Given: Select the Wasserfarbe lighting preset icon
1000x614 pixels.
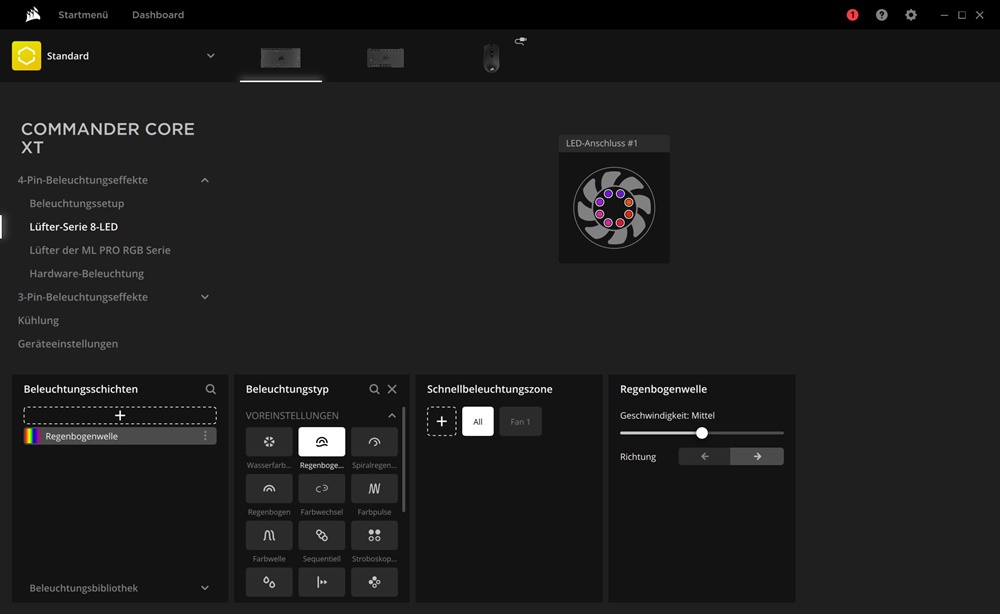Looking at the screenshot, I should point(269,442).
